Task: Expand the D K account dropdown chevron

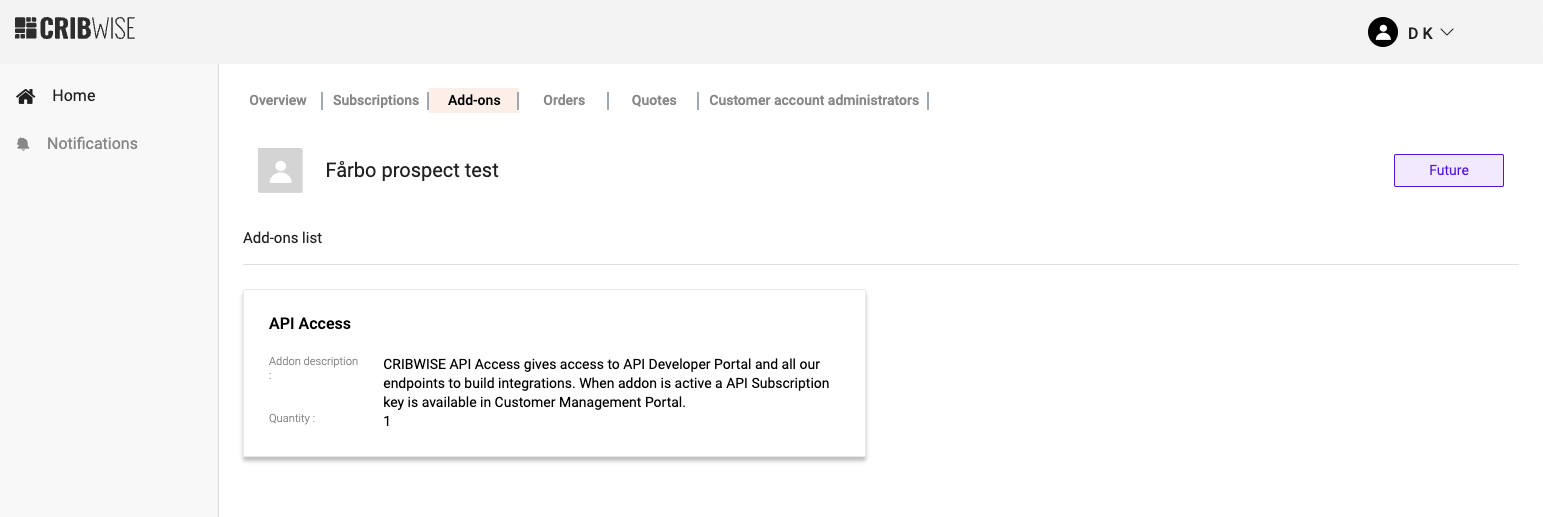Action: pyautogui.click(x=1447, y=32)
